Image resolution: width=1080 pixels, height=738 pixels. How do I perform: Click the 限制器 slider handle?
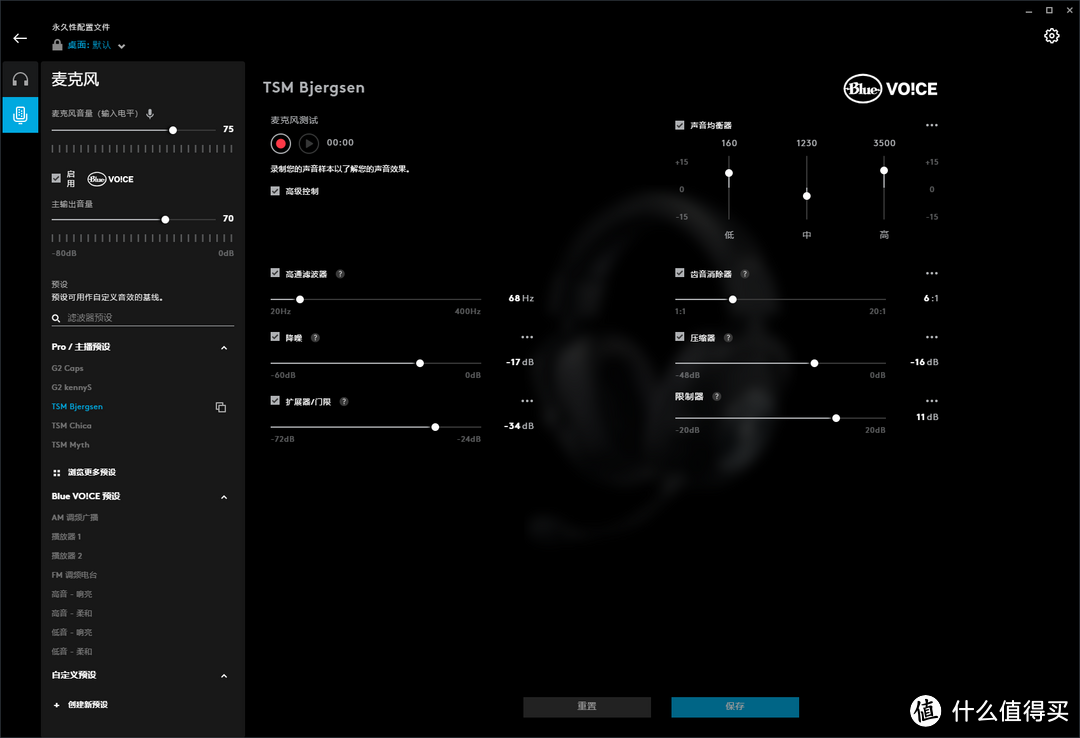836,418
